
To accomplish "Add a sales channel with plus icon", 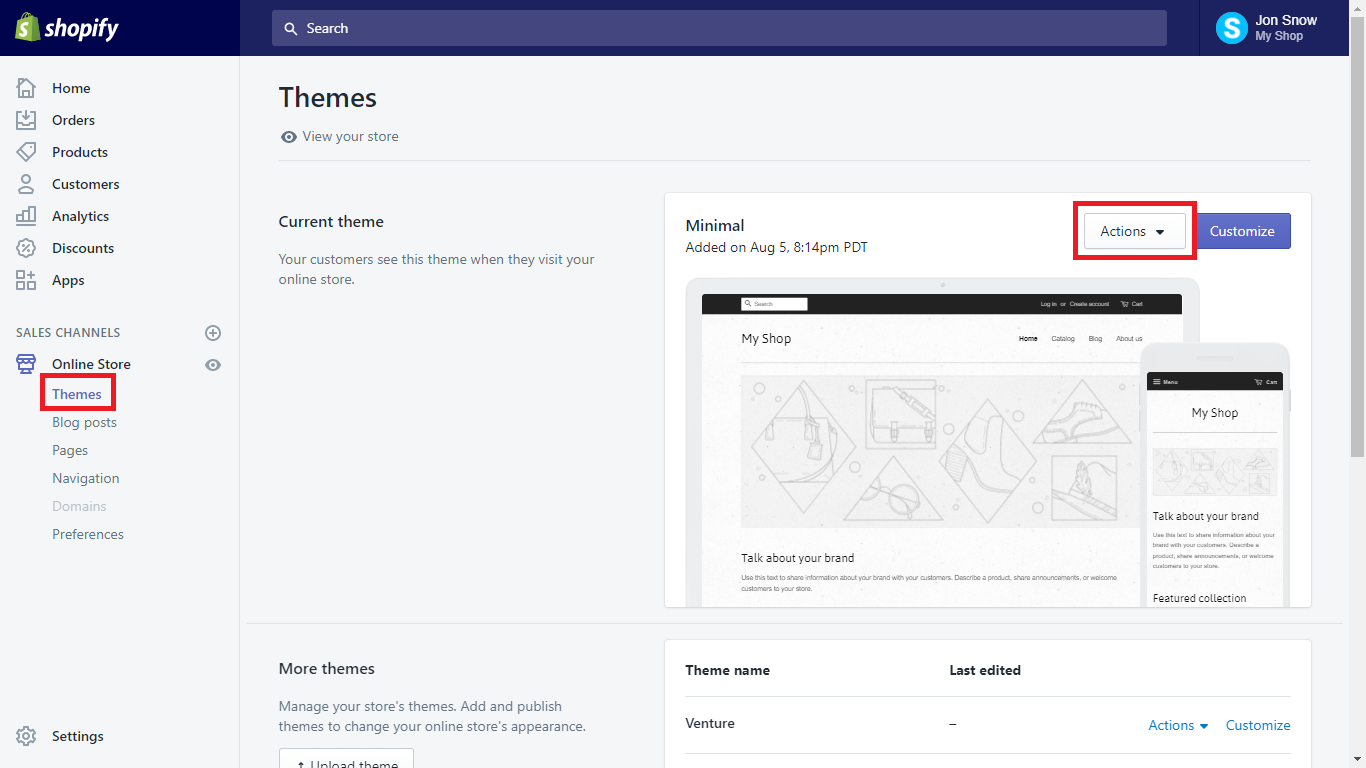I will click(x=213, y=333).
